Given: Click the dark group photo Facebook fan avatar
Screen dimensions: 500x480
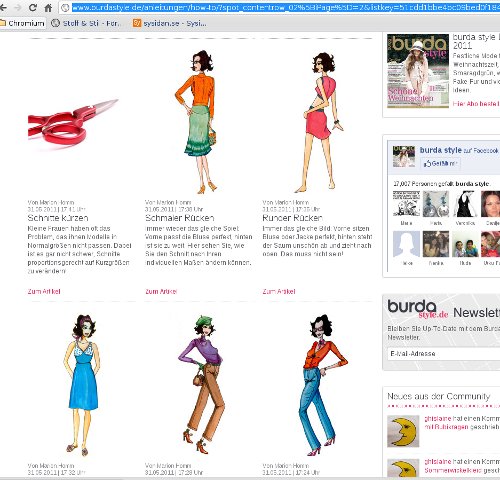Looking at the screenshot, I should point(436,244).
